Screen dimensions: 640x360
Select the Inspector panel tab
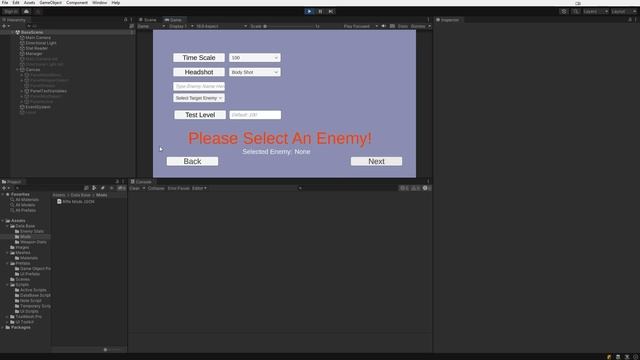pos(448,20)
